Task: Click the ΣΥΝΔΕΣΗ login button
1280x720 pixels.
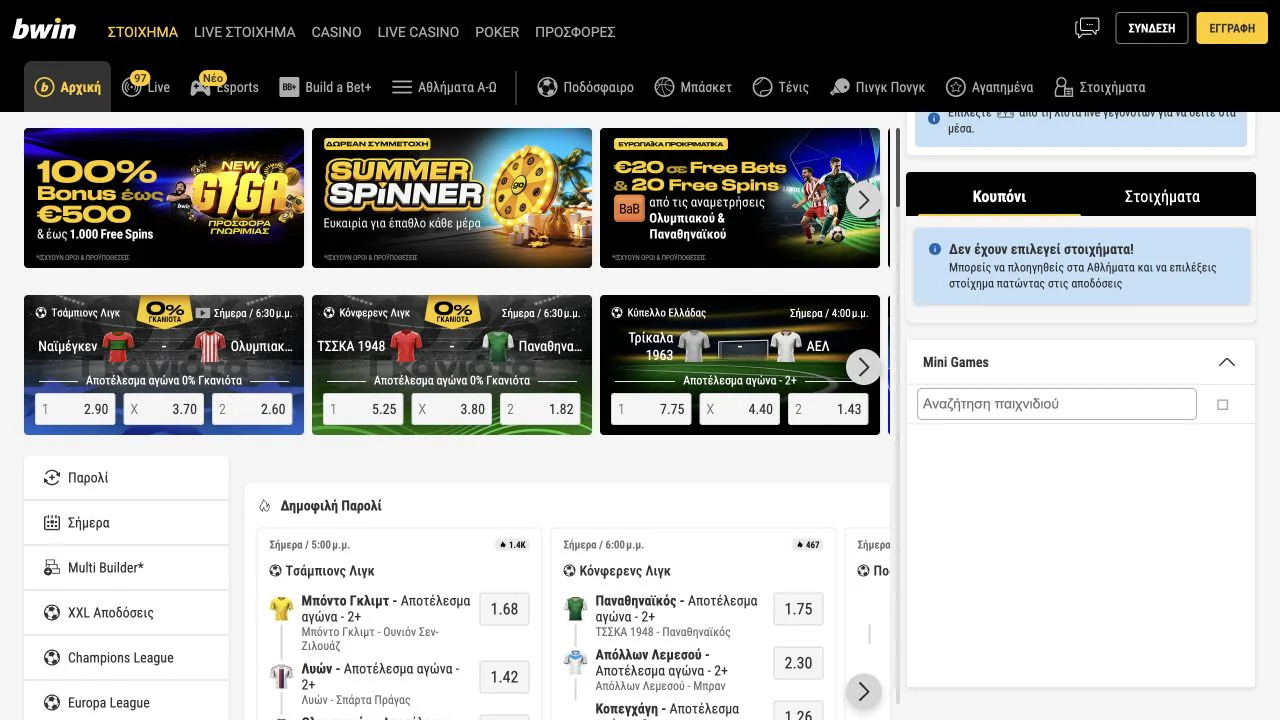Action: [x=1152, y=28]
